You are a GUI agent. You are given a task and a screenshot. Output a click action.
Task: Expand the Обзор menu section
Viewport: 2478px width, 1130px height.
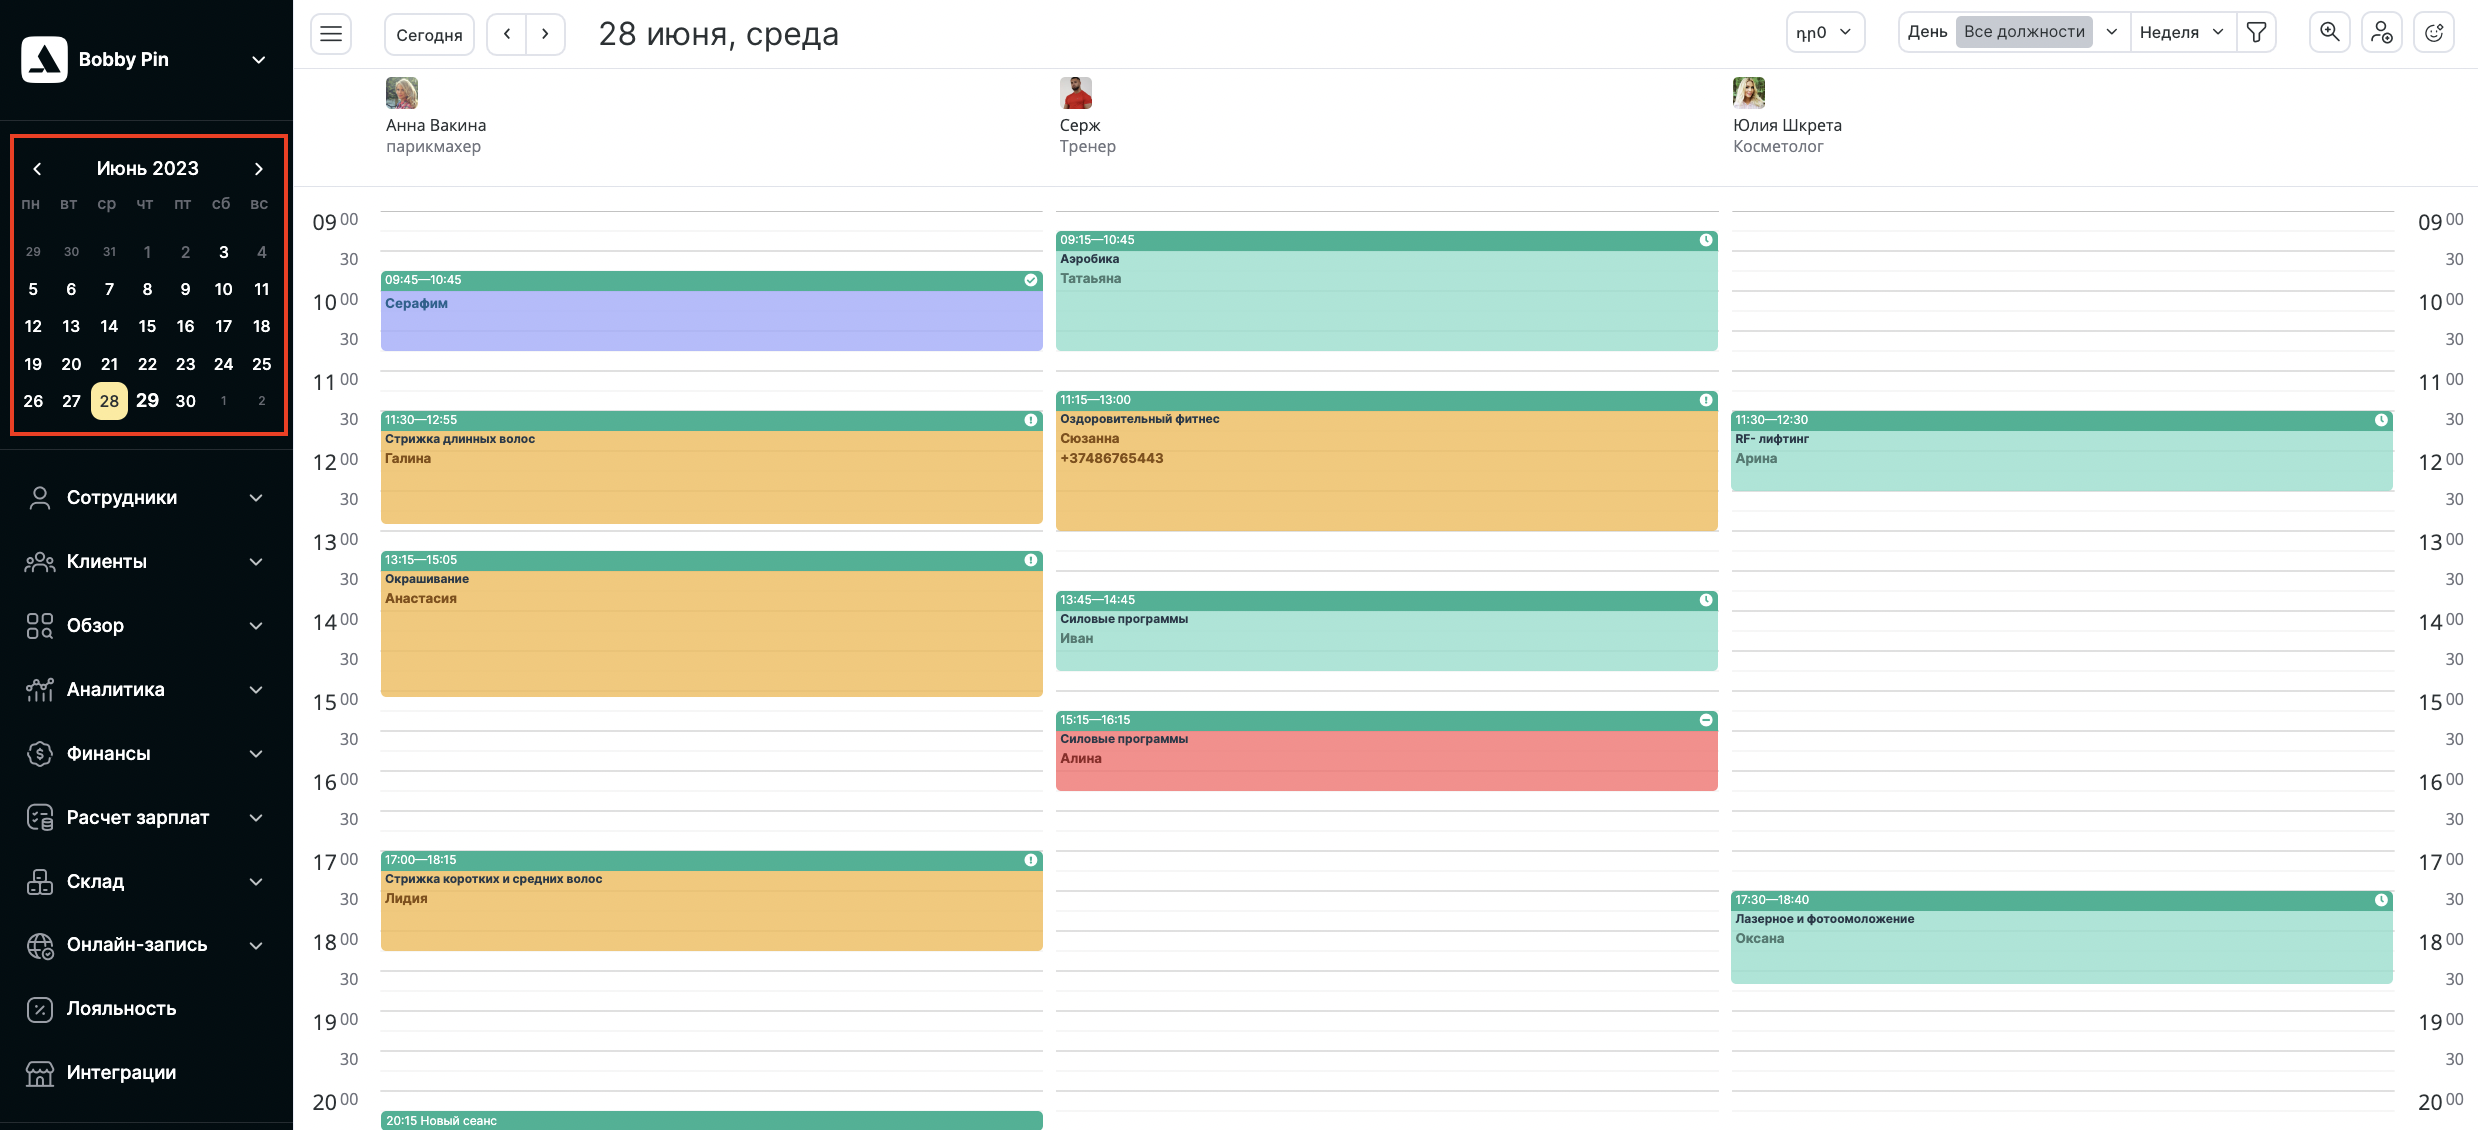[x=256, y=626]
